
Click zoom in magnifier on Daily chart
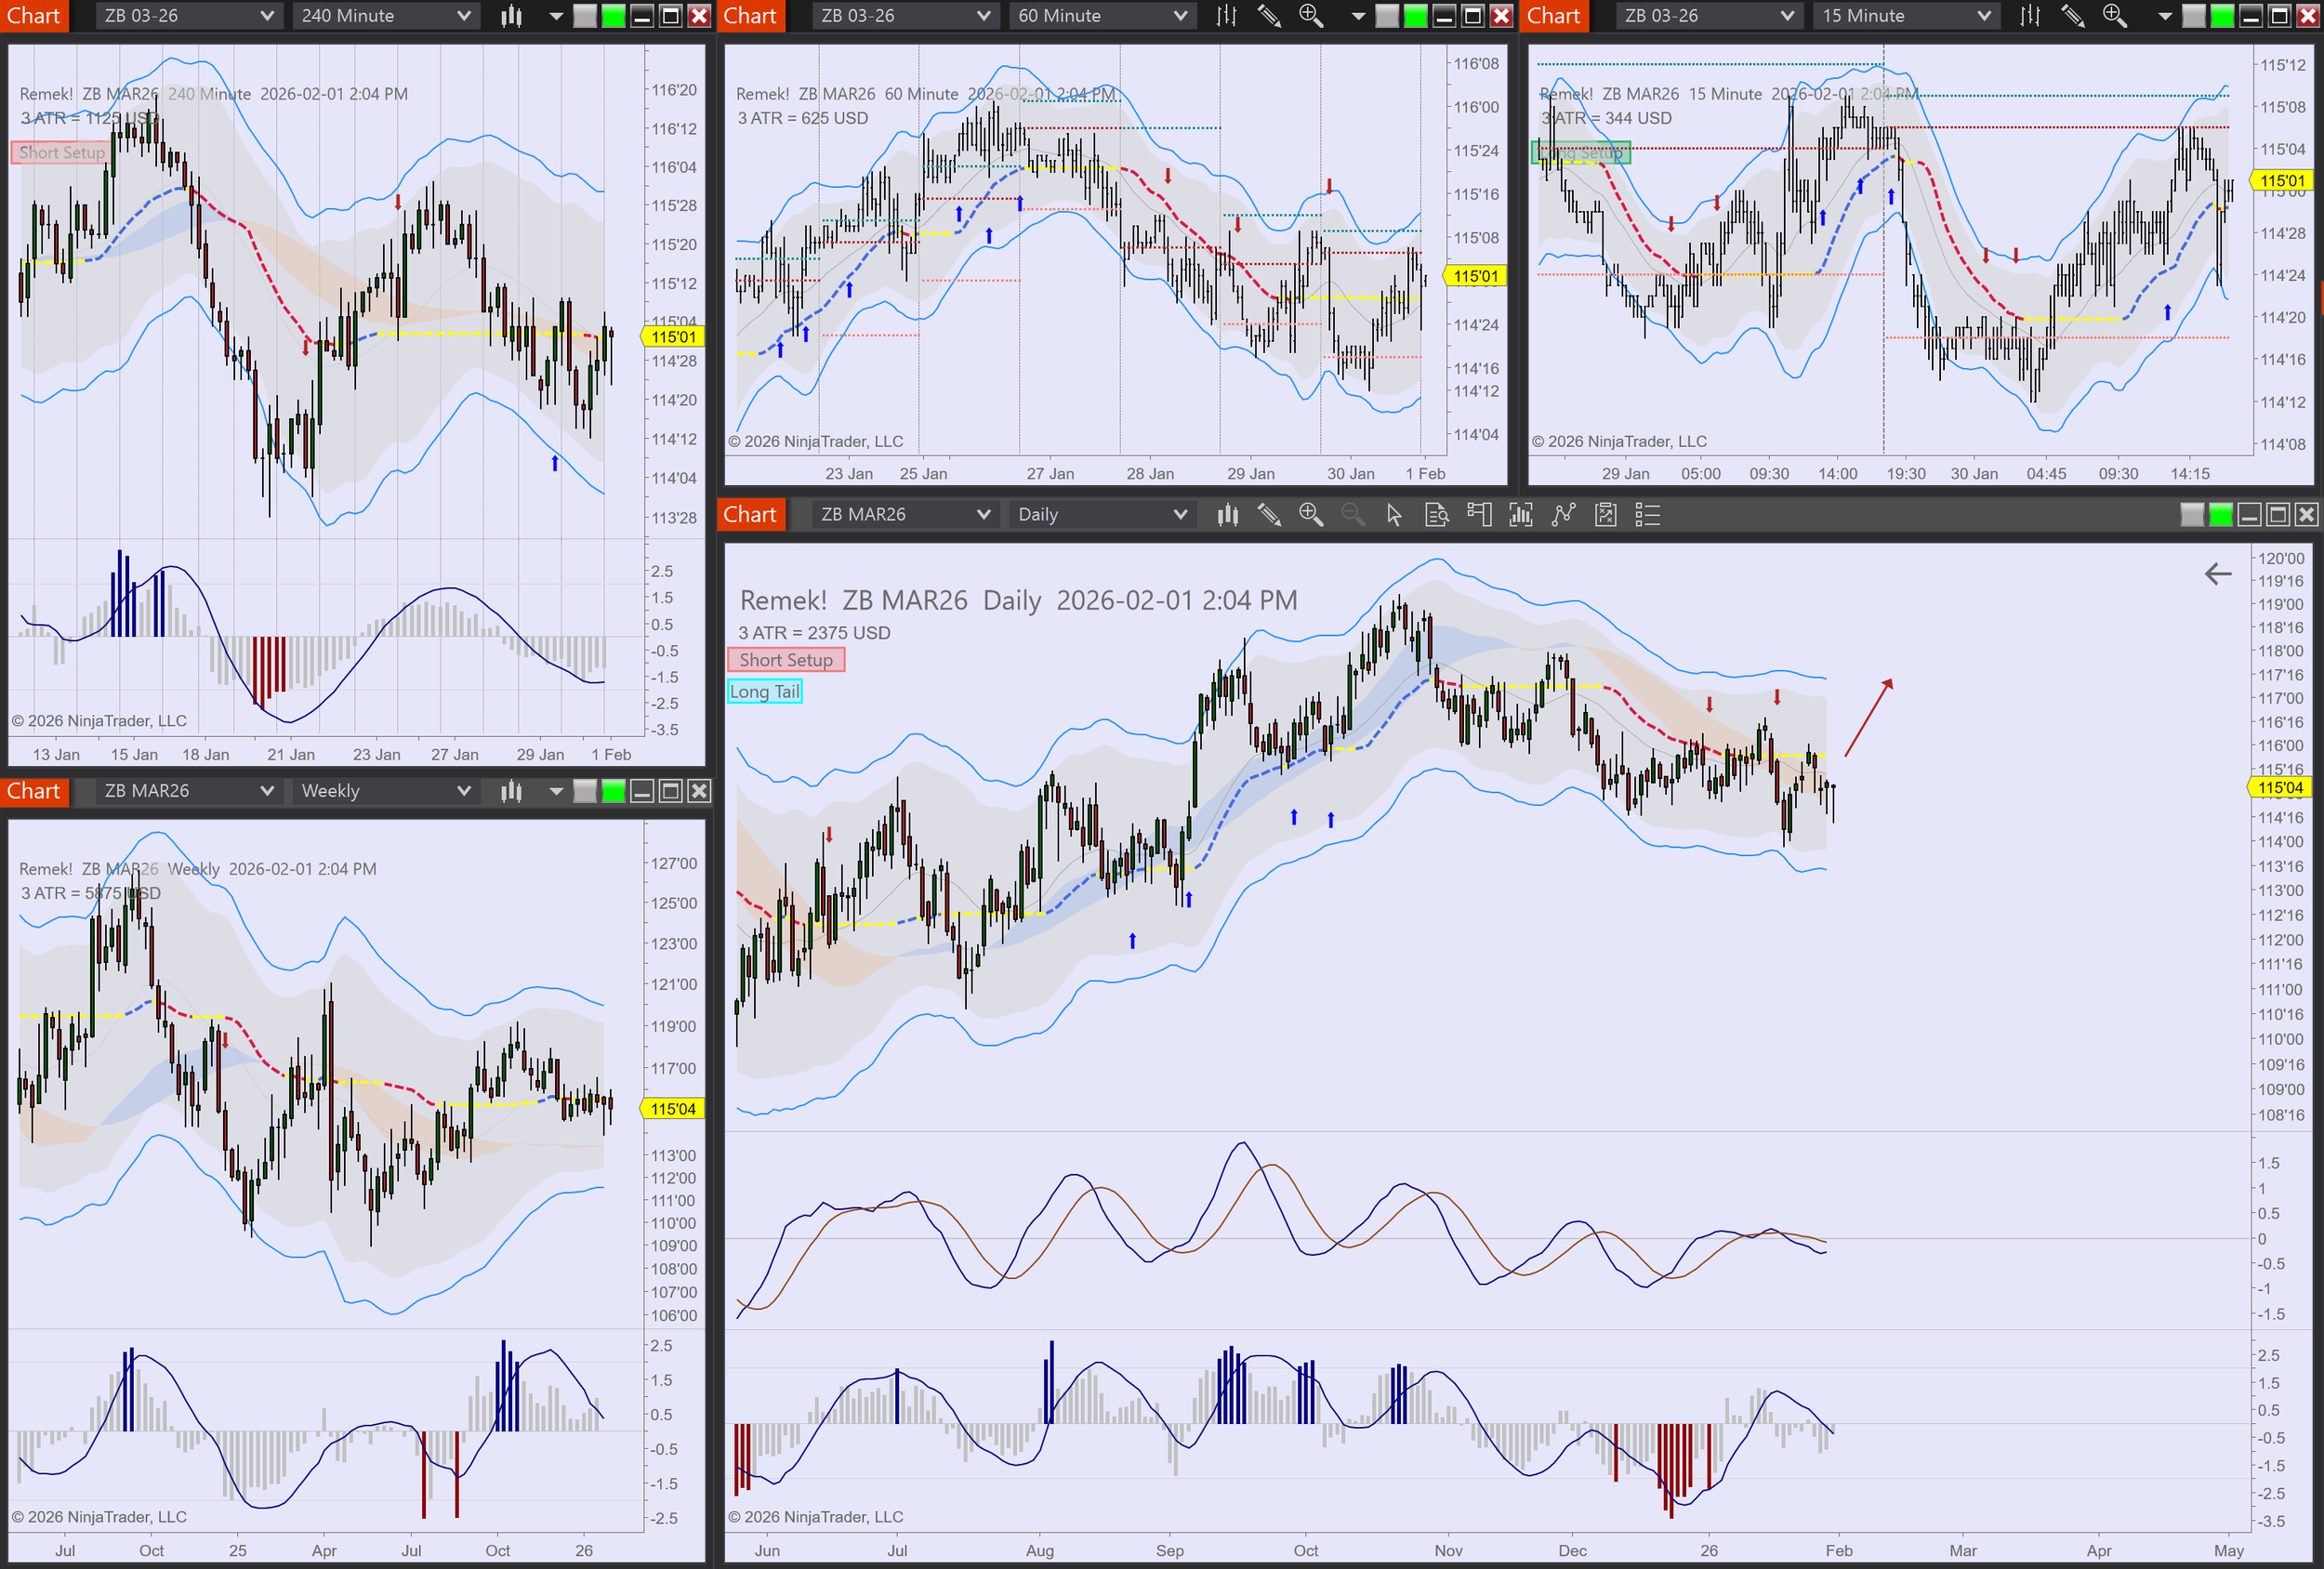click(1310, 515)
